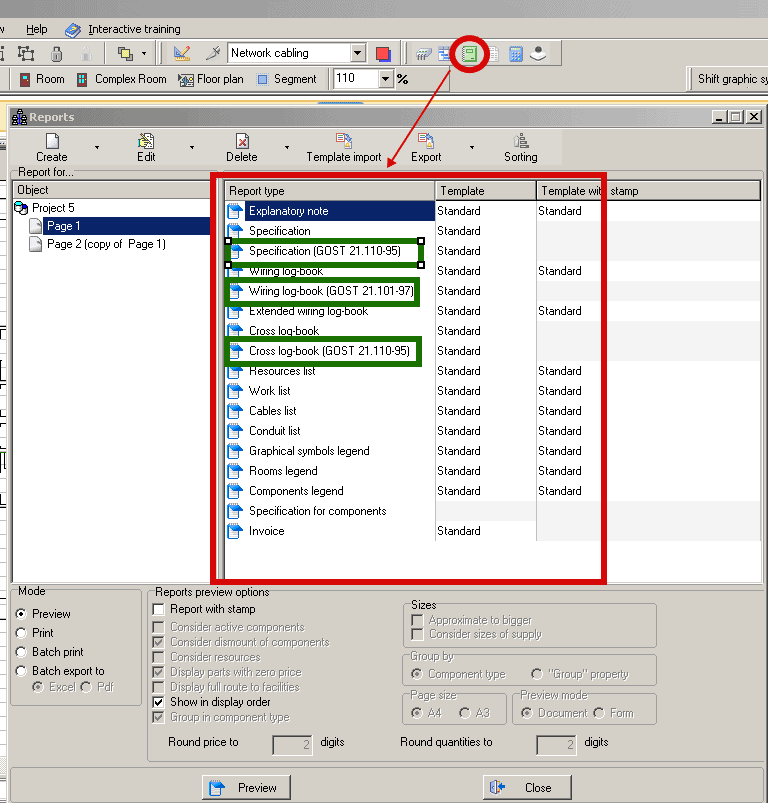Select the Print mode radio button
Image resolution: width=768 pixels, height=803 pixels.
(22, 633)
